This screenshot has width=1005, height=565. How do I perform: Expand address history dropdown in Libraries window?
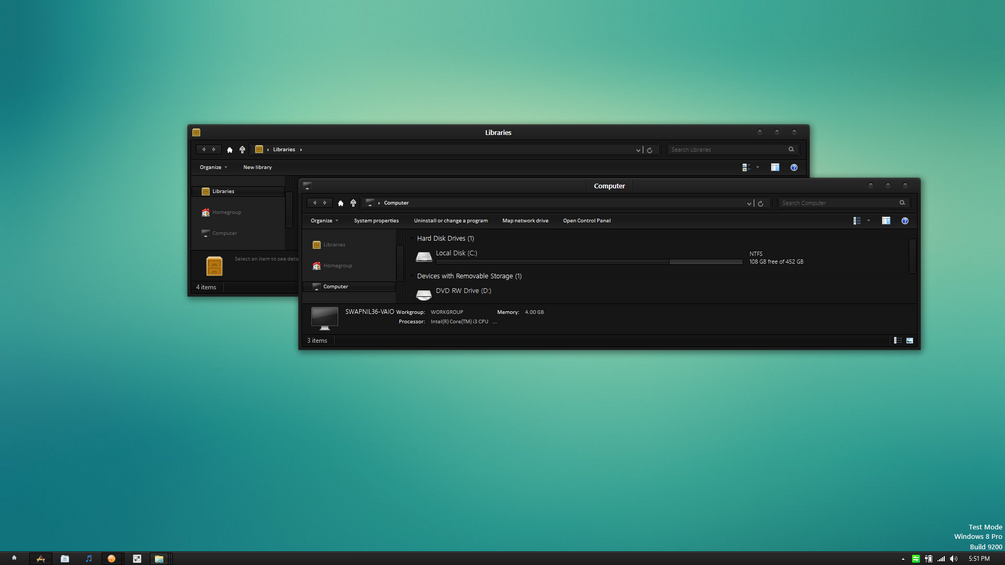638,151
